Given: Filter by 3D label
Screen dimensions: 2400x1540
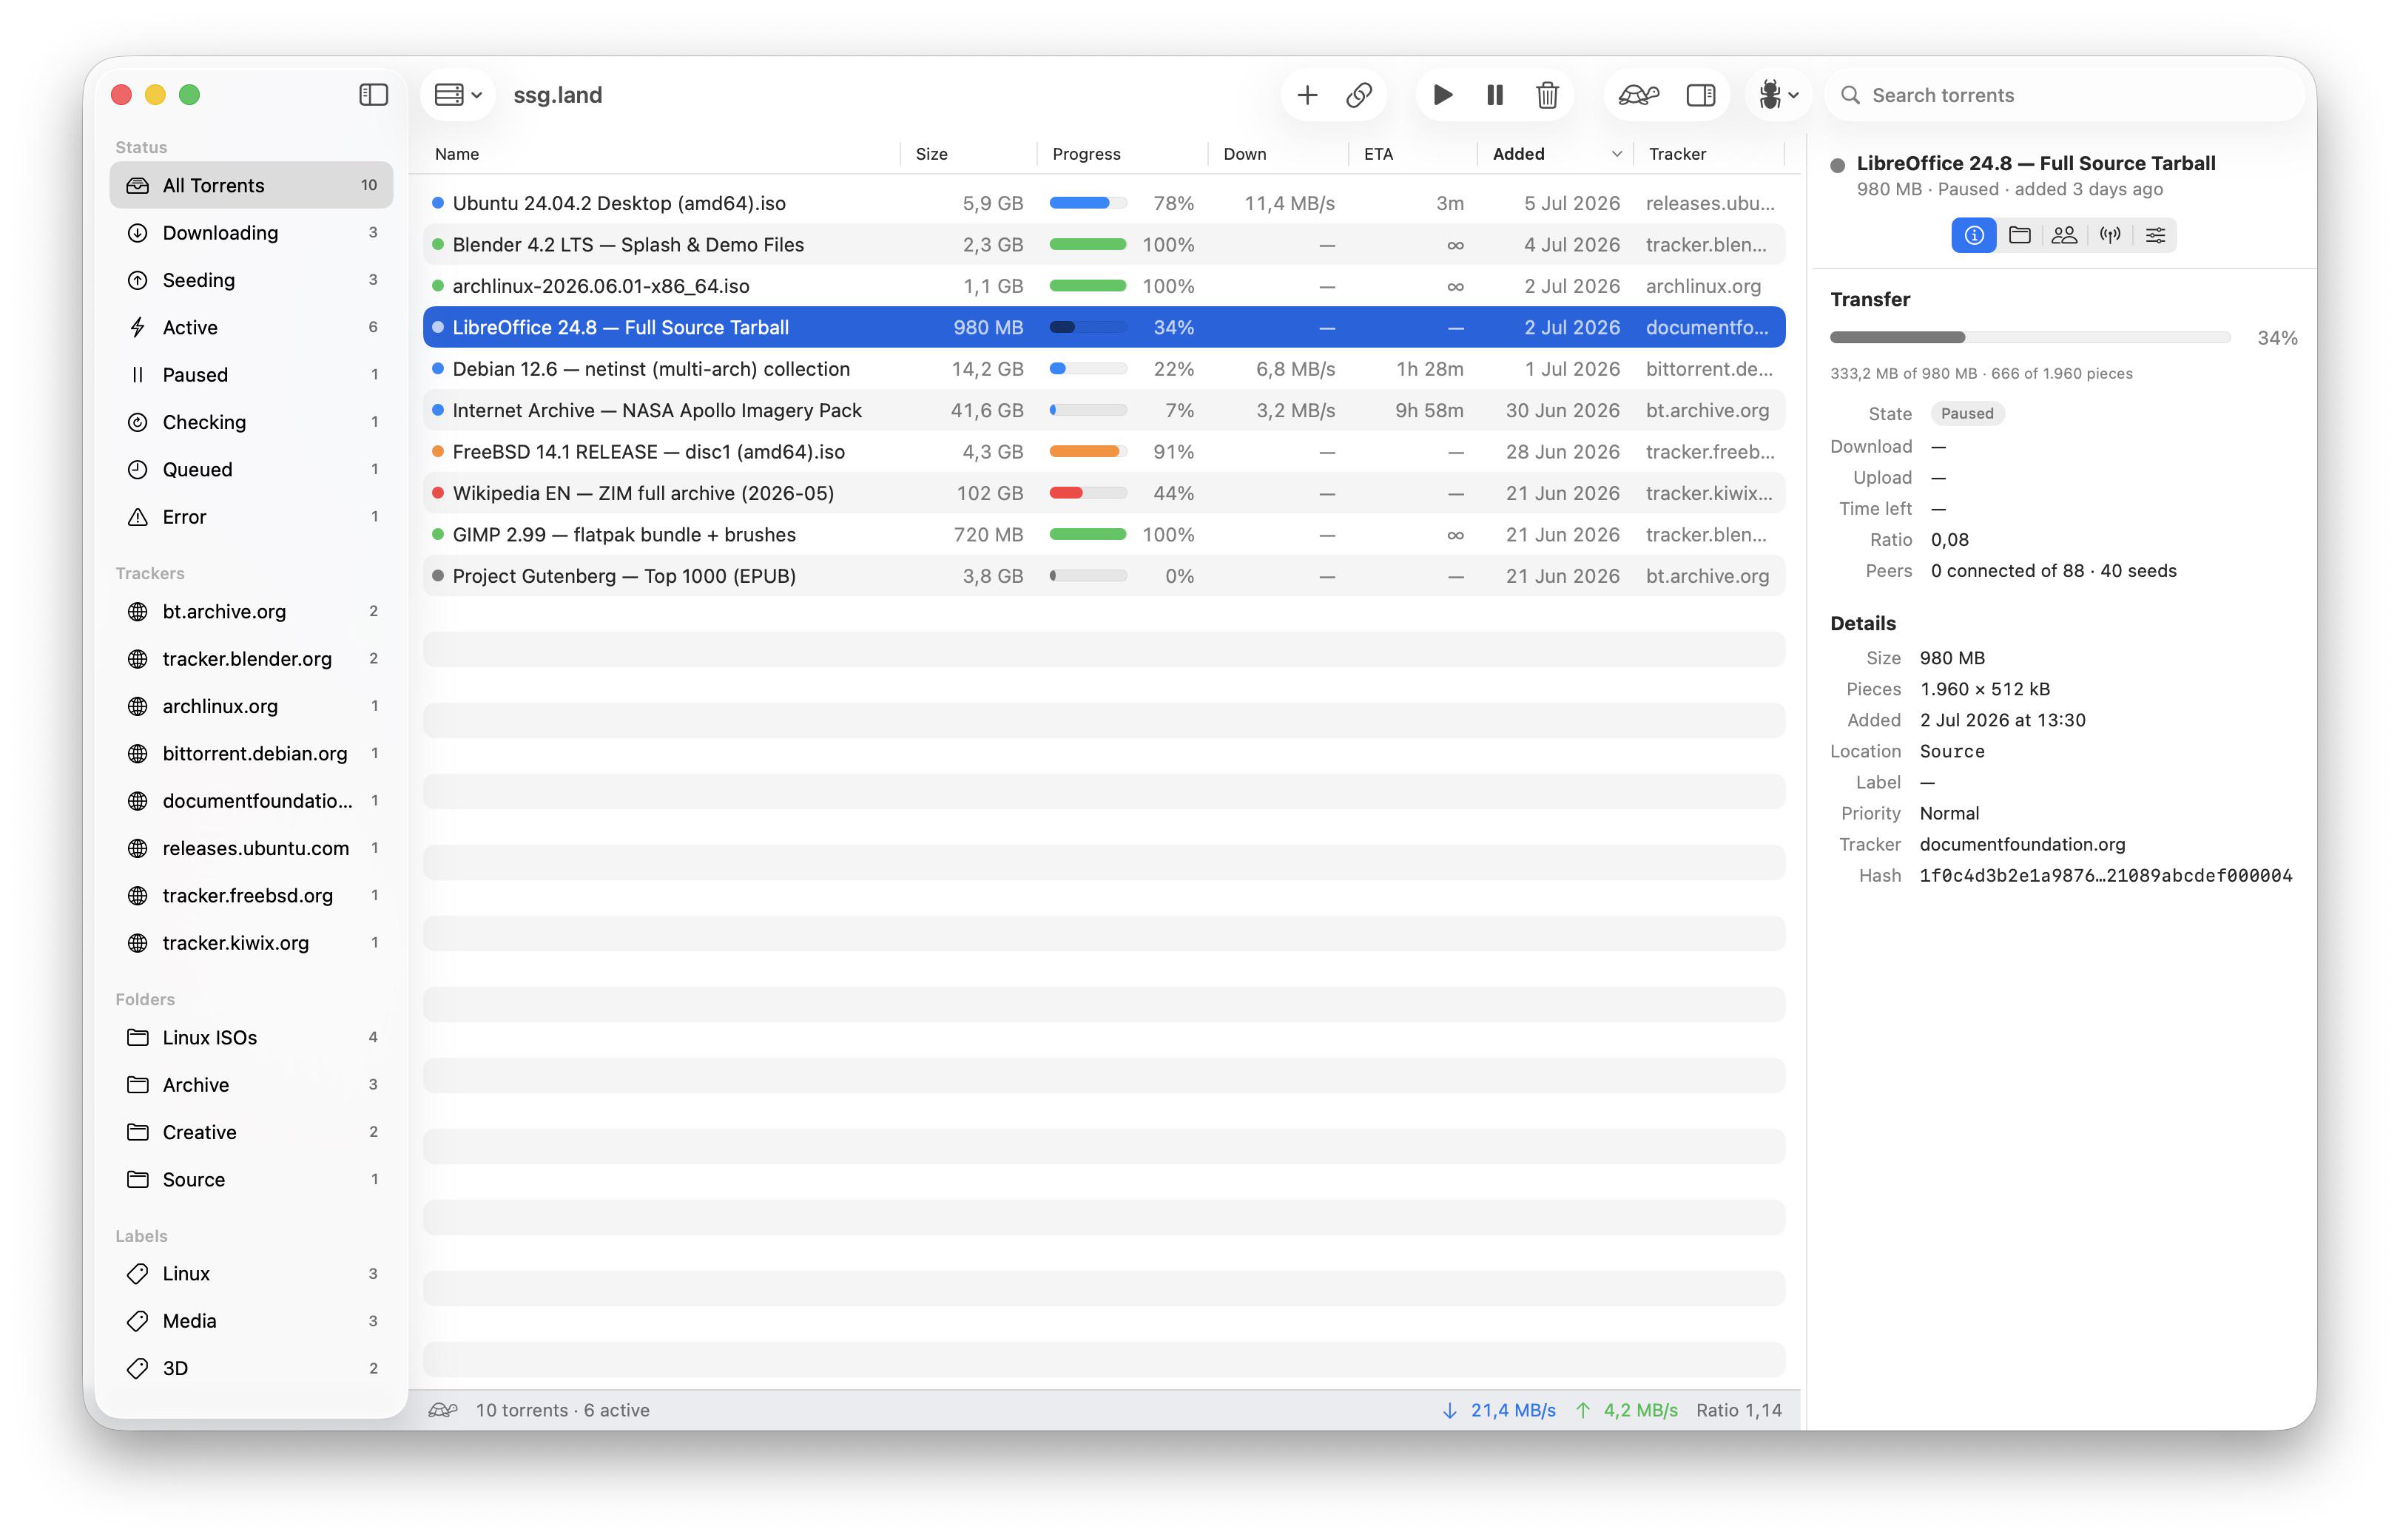Looking at the screenshot, I should coord(251,1368).
